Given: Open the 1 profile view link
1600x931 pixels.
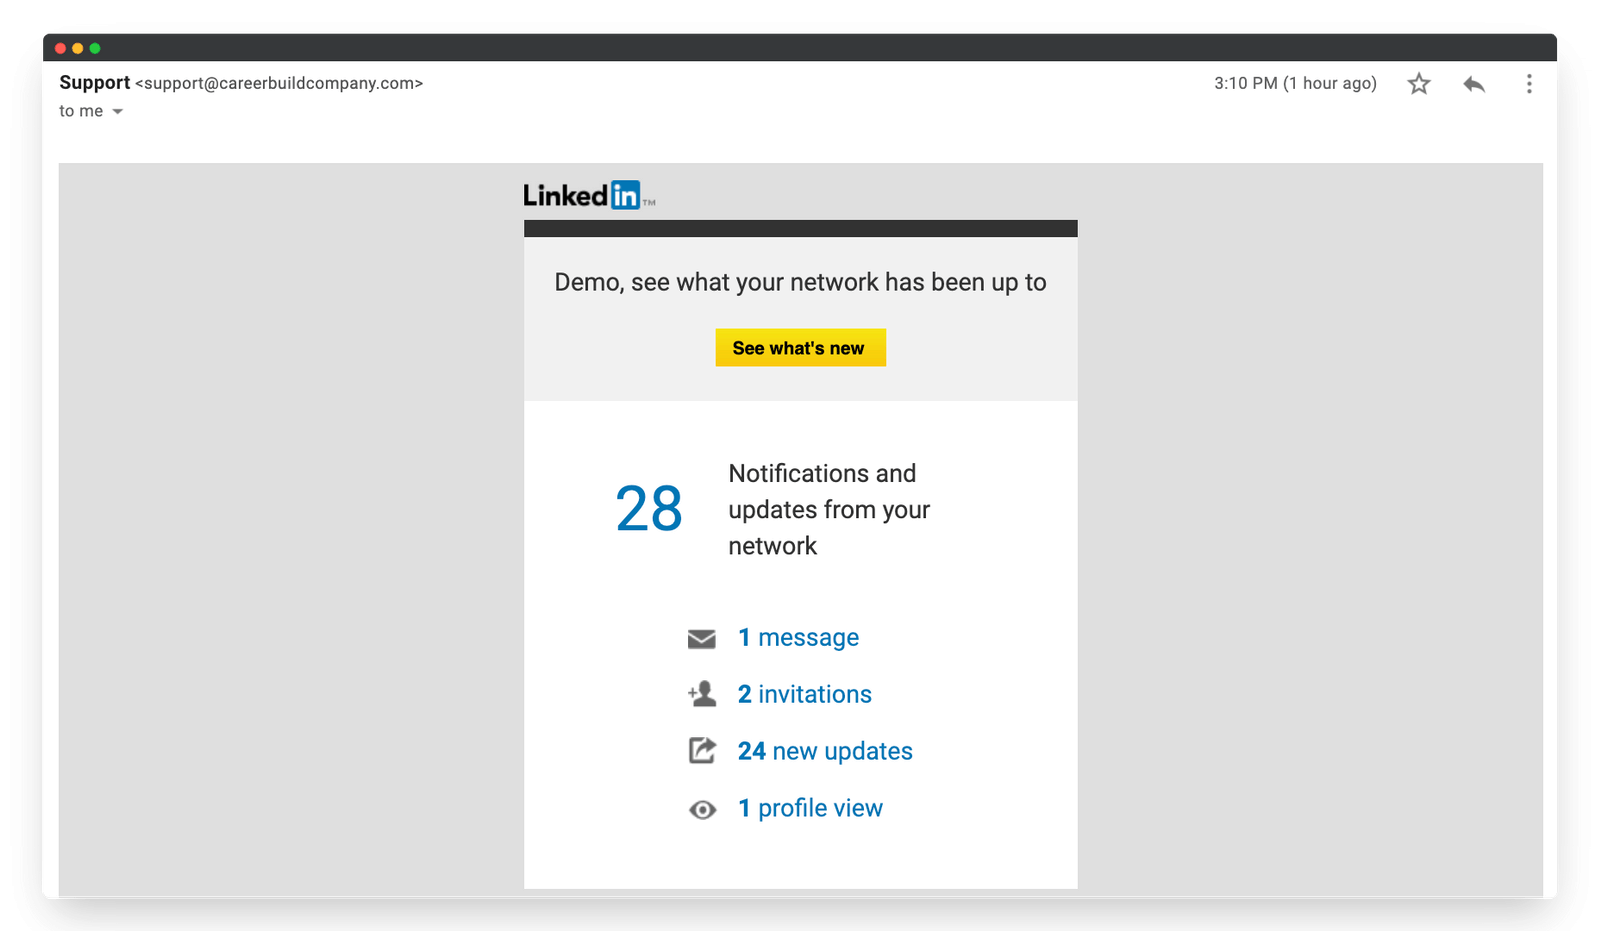Looking at the screenshot, I should 810,808.
